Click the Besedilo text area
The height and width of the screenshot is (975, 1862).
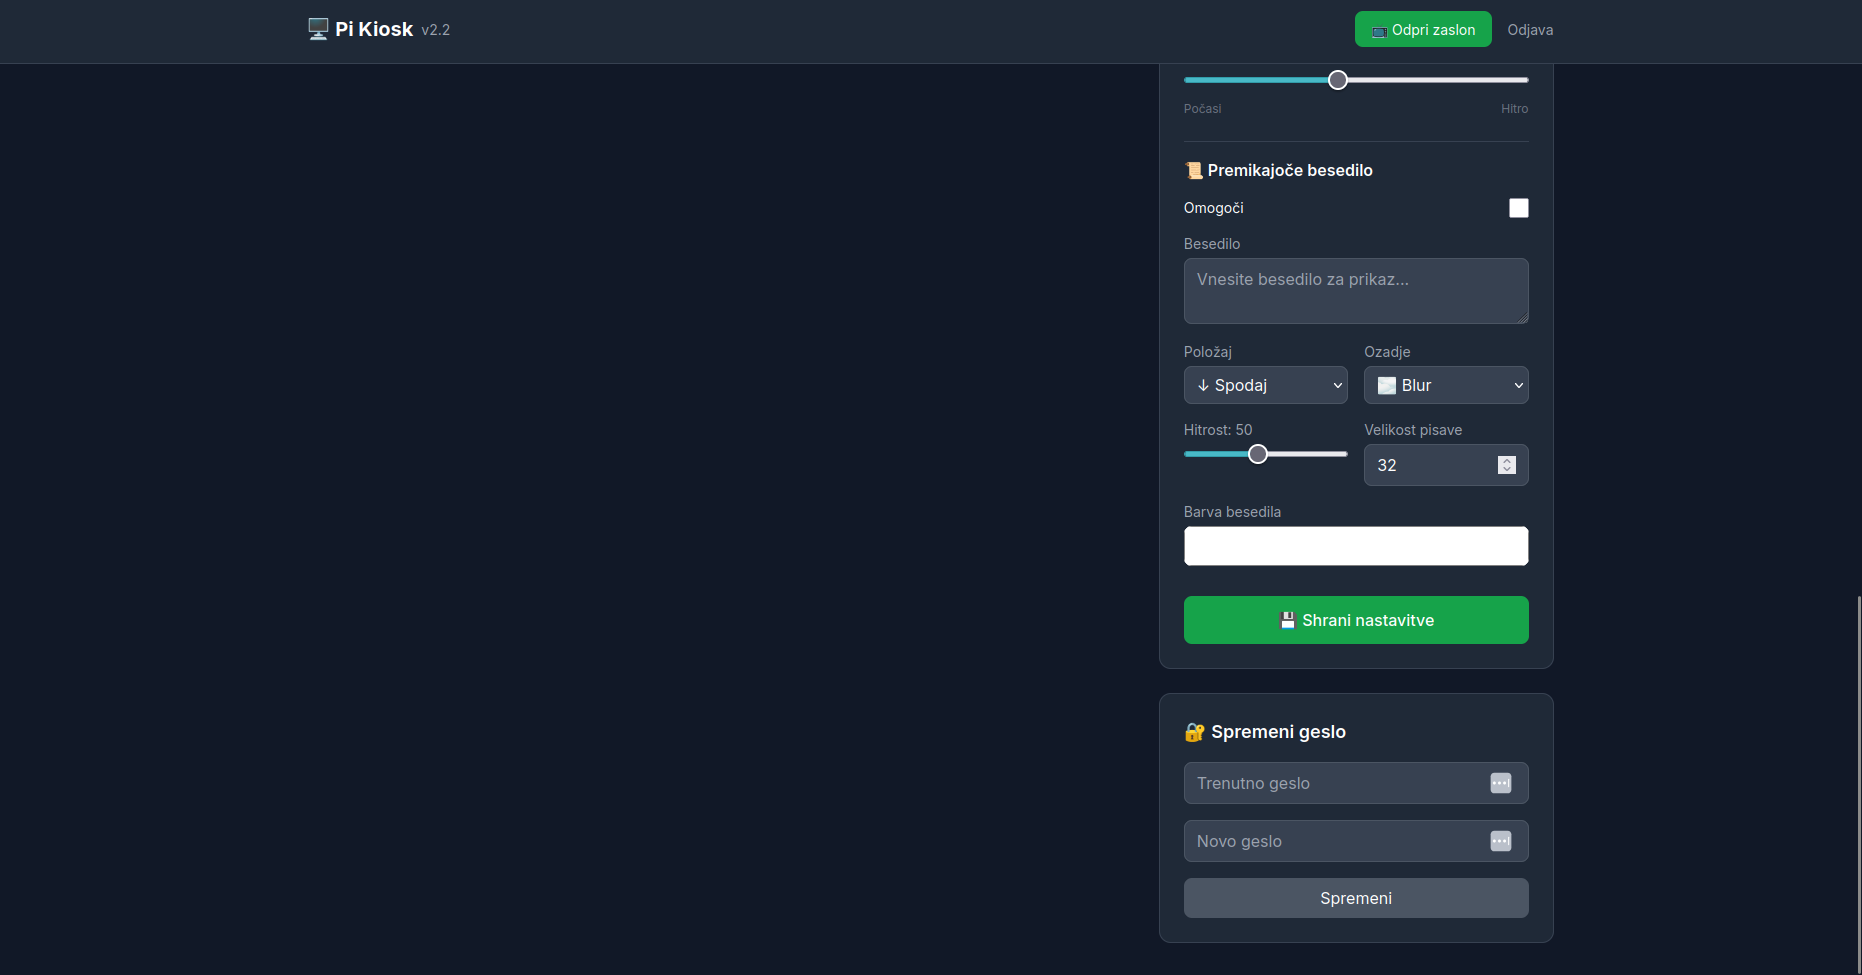point(1355,291)
